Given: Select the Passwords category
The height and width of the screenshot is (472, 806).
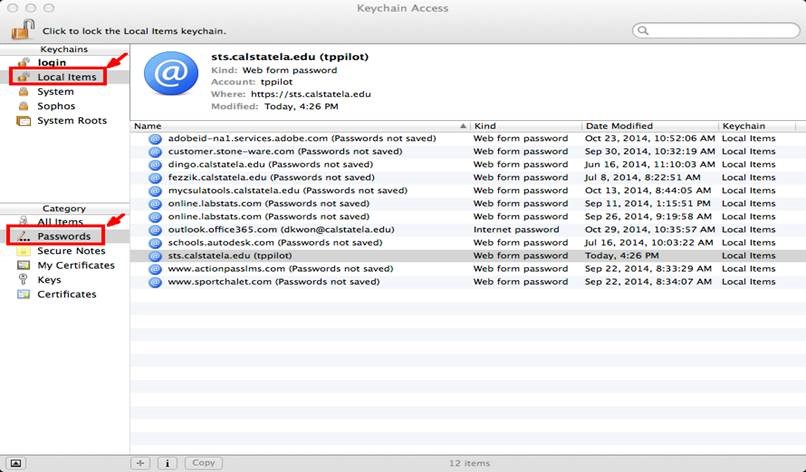Looking at the screenshot, I should (64, 236).
